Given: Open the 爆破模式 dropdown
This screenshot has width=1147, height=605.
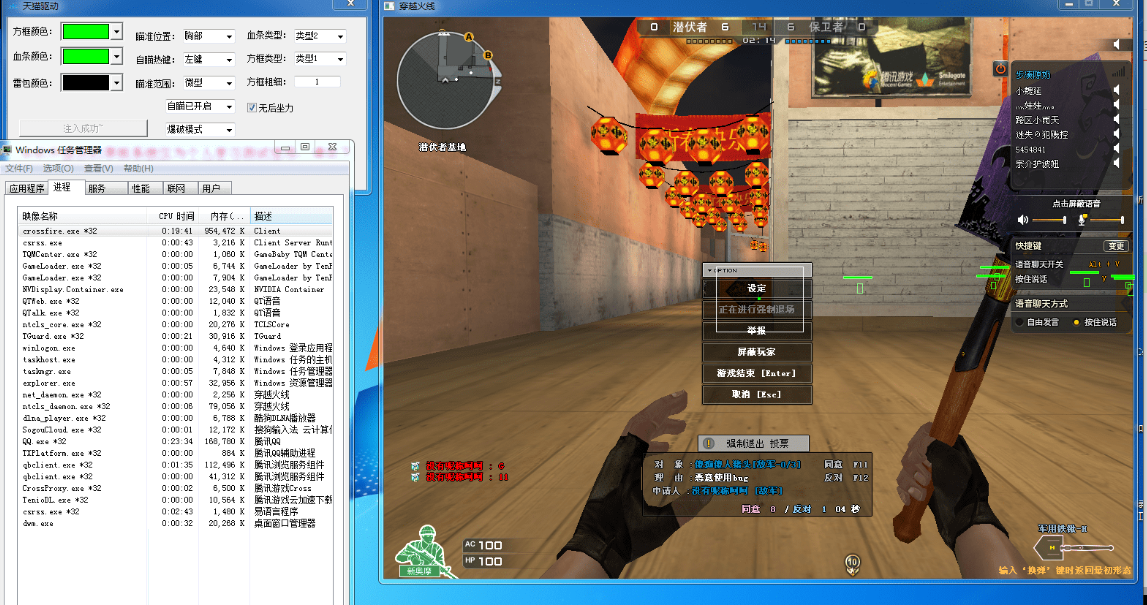Looking at the screenshot, I should [200, 129].
